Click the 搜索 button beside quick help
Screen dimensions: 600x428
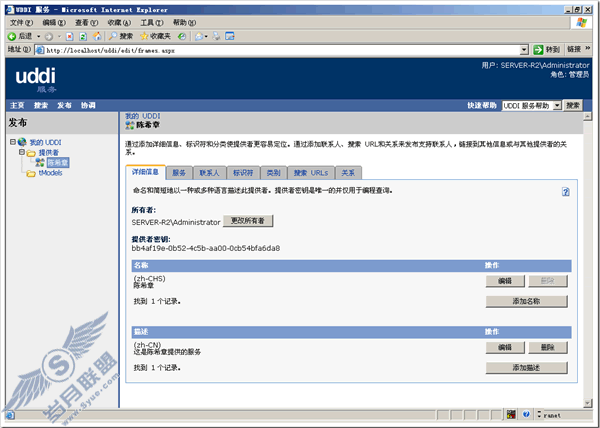[x=573, y=106]
